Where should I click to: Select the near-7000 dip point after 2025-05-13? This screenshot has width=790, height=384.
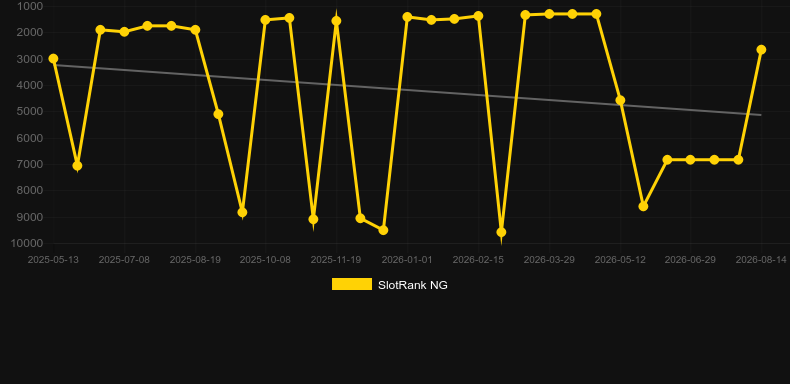click(x=77, y=166)
